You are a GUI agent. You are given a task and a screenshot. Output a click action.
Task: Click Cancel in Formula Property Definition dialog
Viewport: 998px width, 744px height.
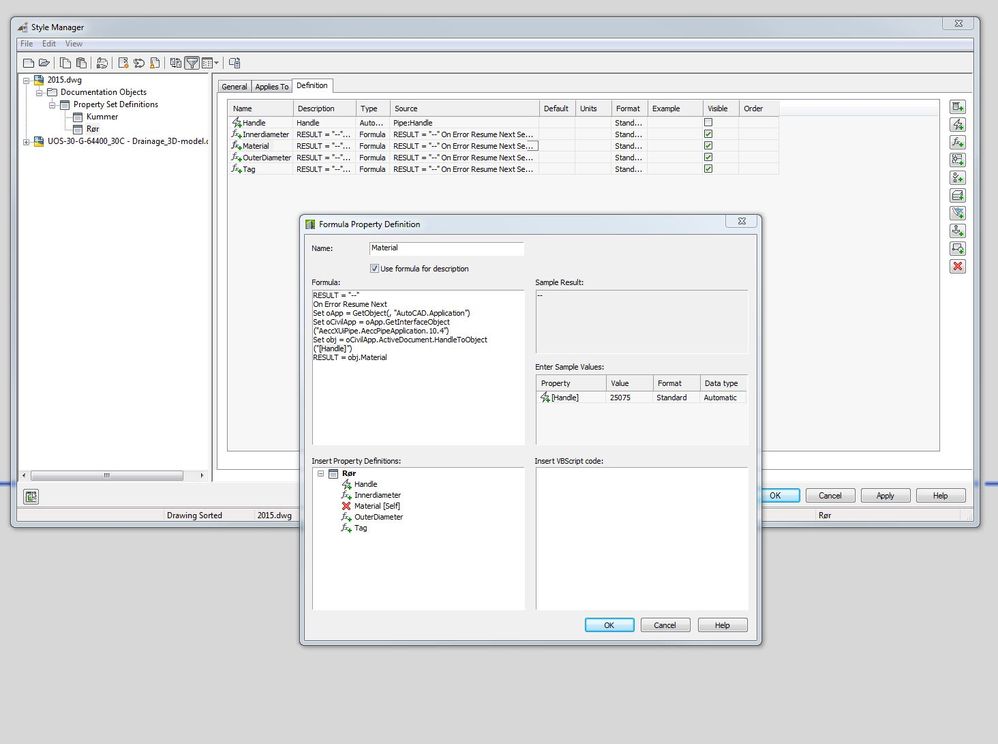665,625
